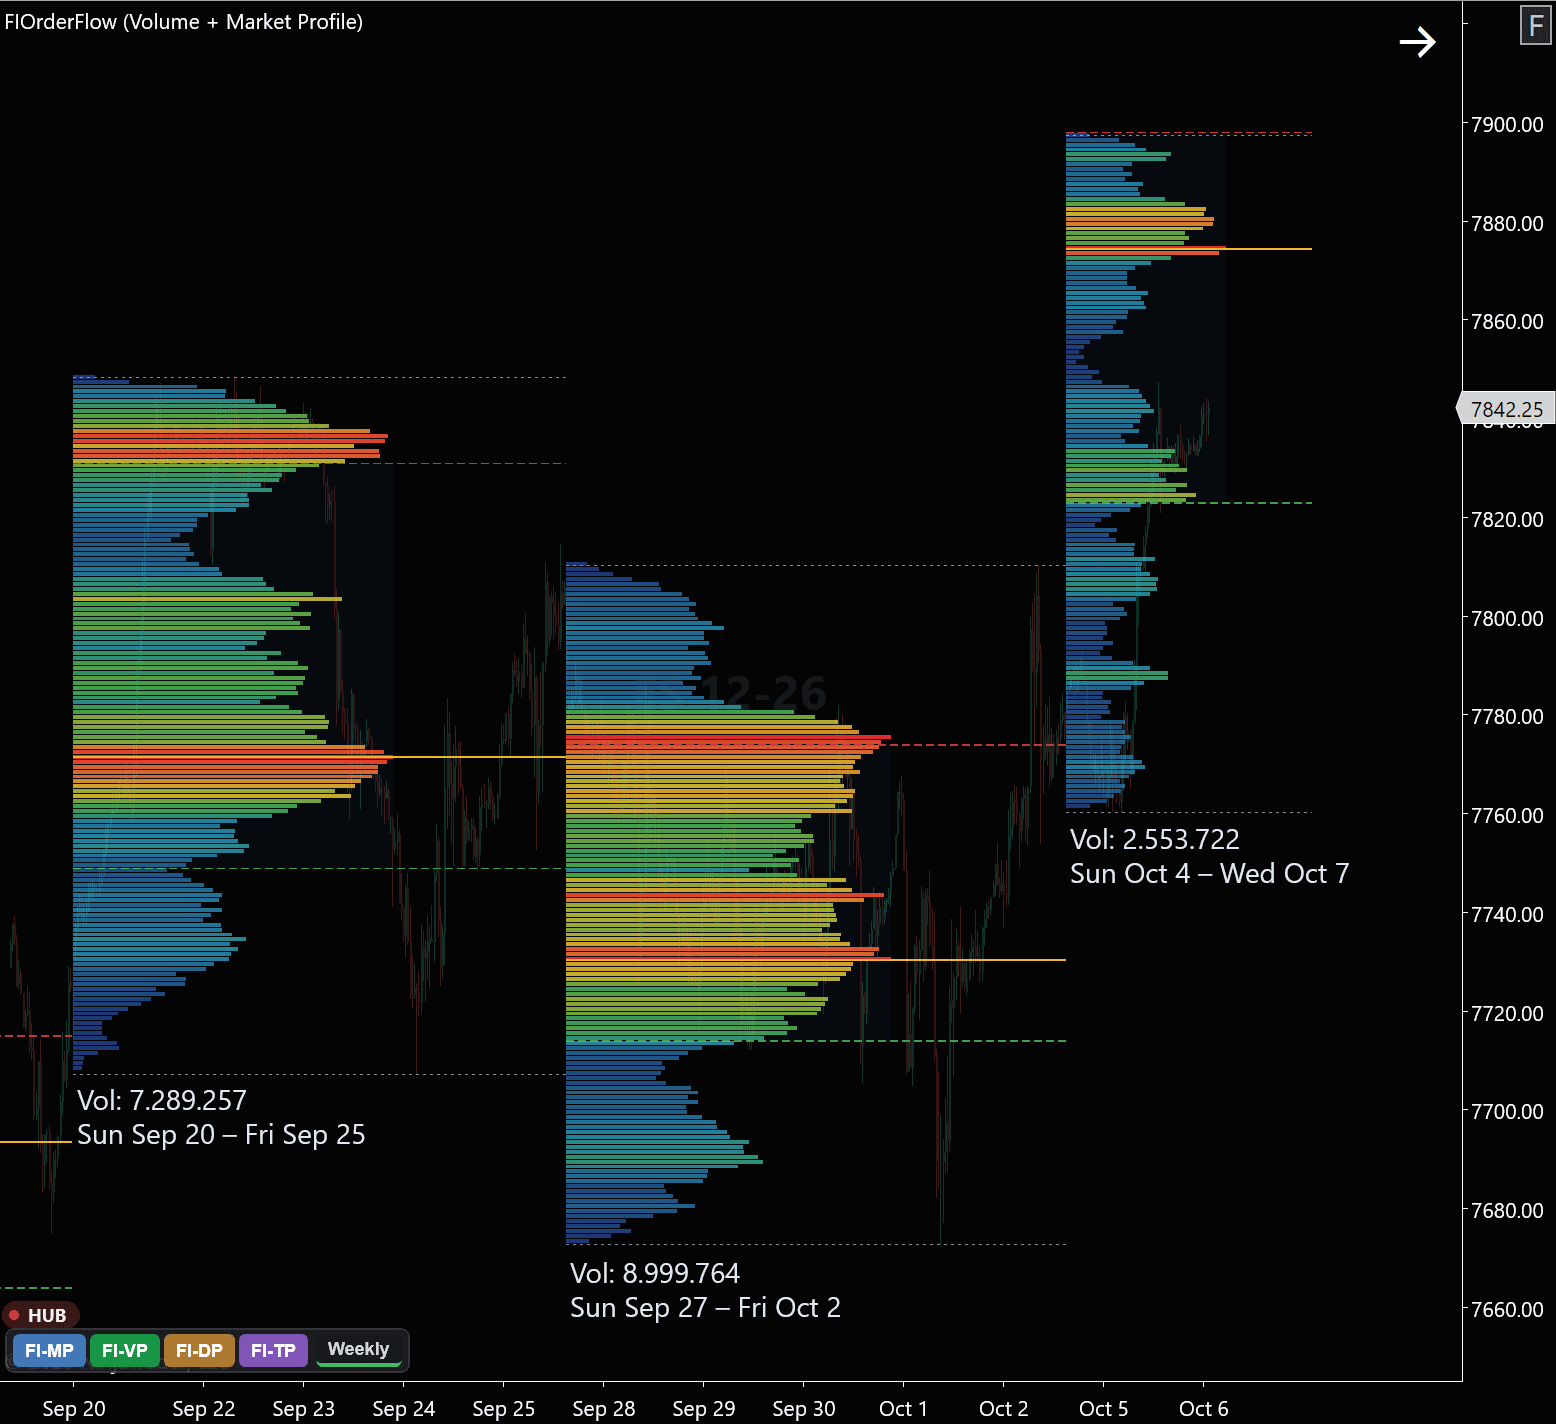This screenshot has height=1424, width=1556.
Task: Toggle the FI-VP volume profile button
Action: (125, 1351)
